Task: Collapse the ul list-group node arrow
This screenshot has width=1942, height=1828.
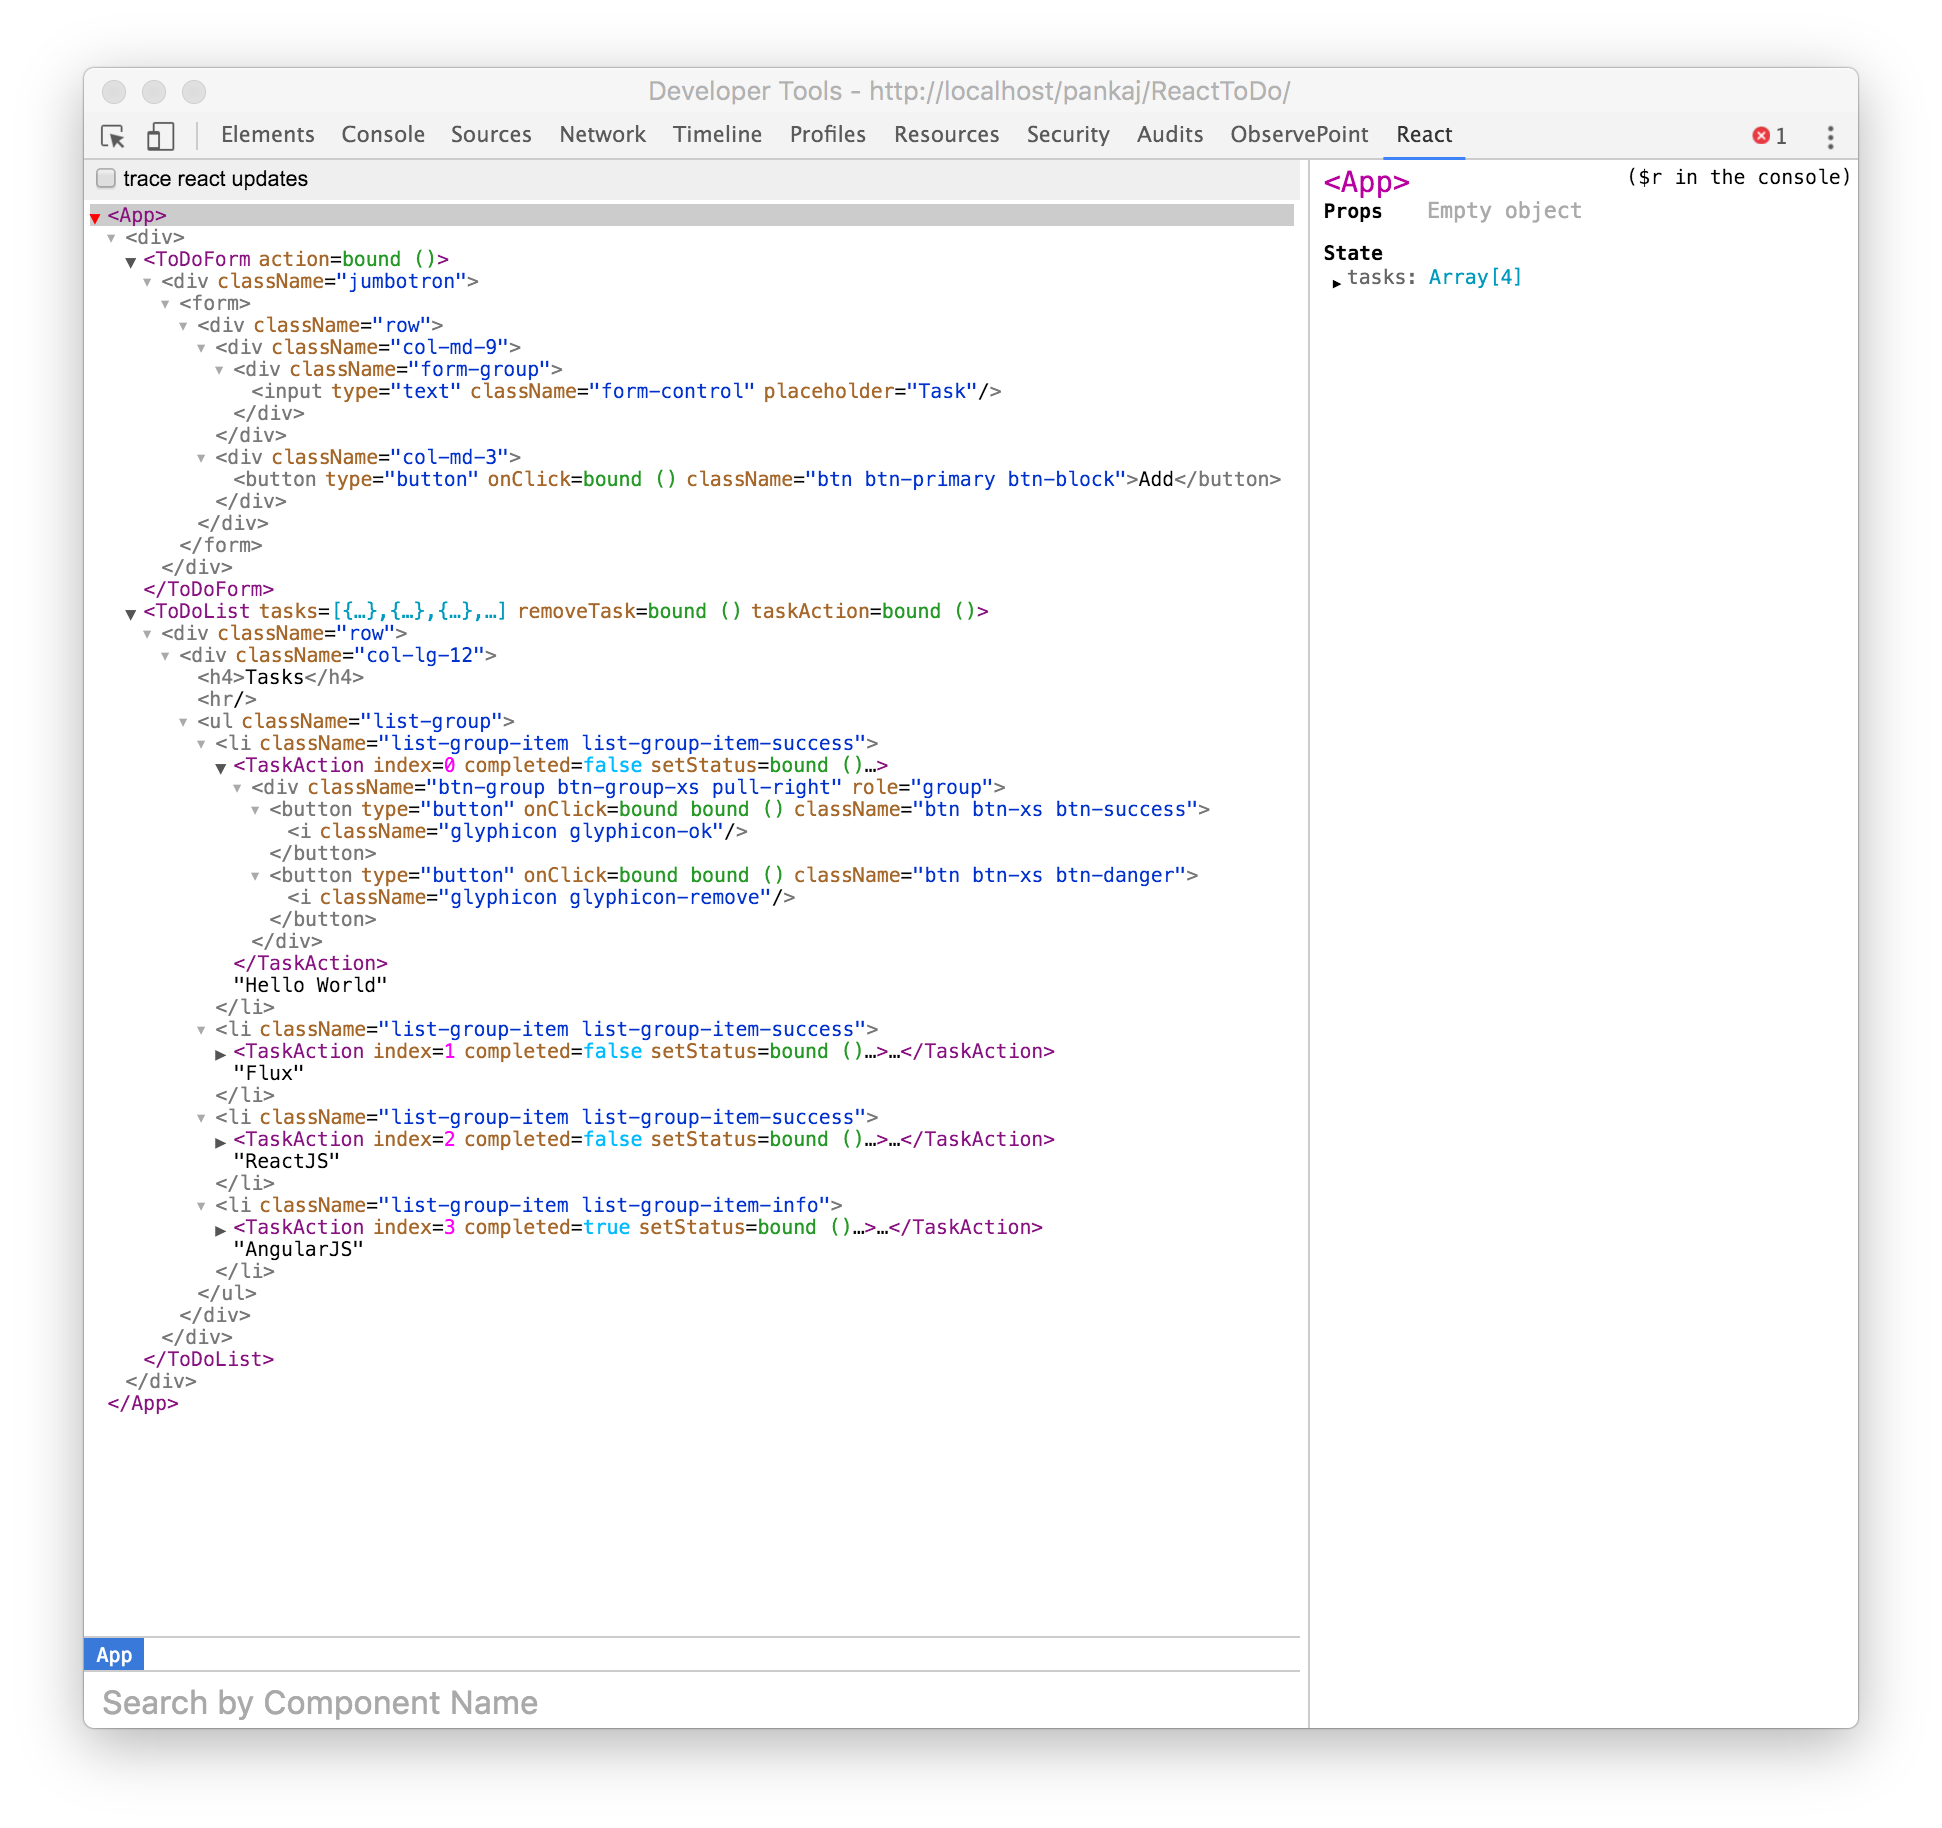Action: pos(183,723)
